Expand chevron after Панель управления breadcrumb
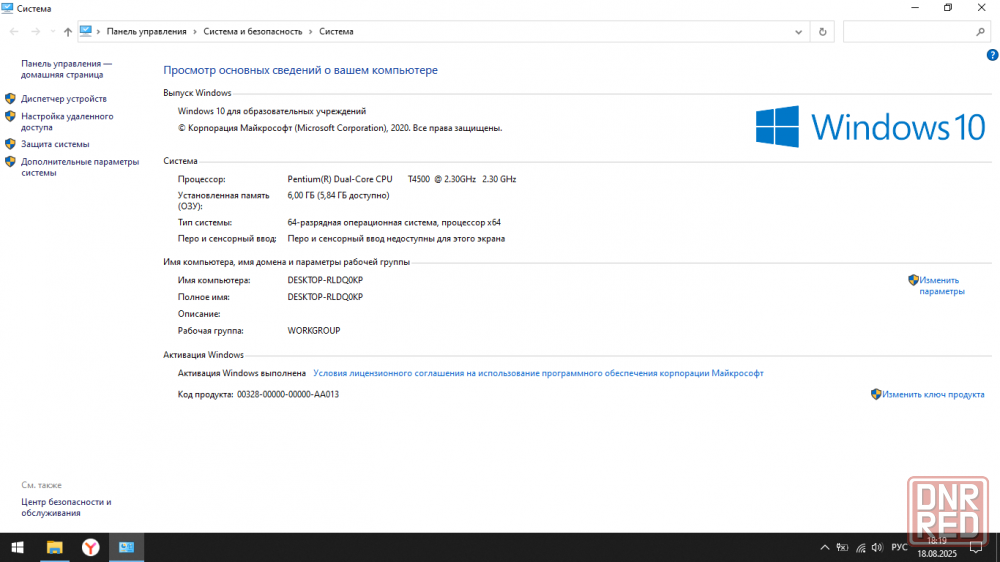1000x562 pixels. (x=195, y=31)
